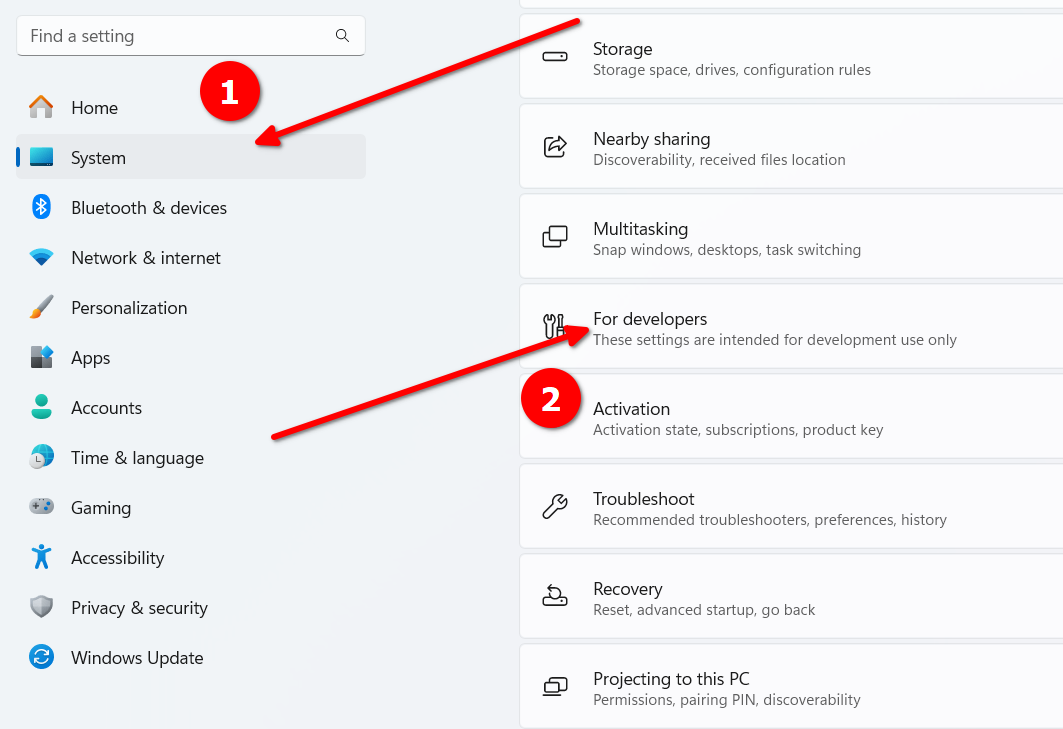
Task: Open Nearby sharing settings
Action: [791, 146]
